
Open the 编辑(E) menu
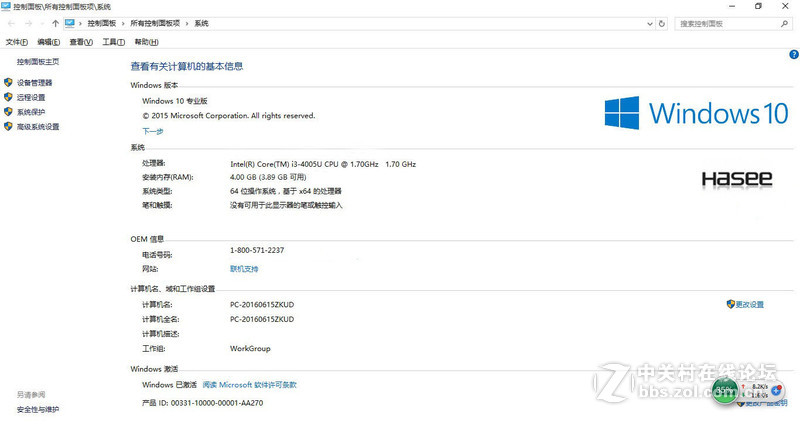click(48, 42)
